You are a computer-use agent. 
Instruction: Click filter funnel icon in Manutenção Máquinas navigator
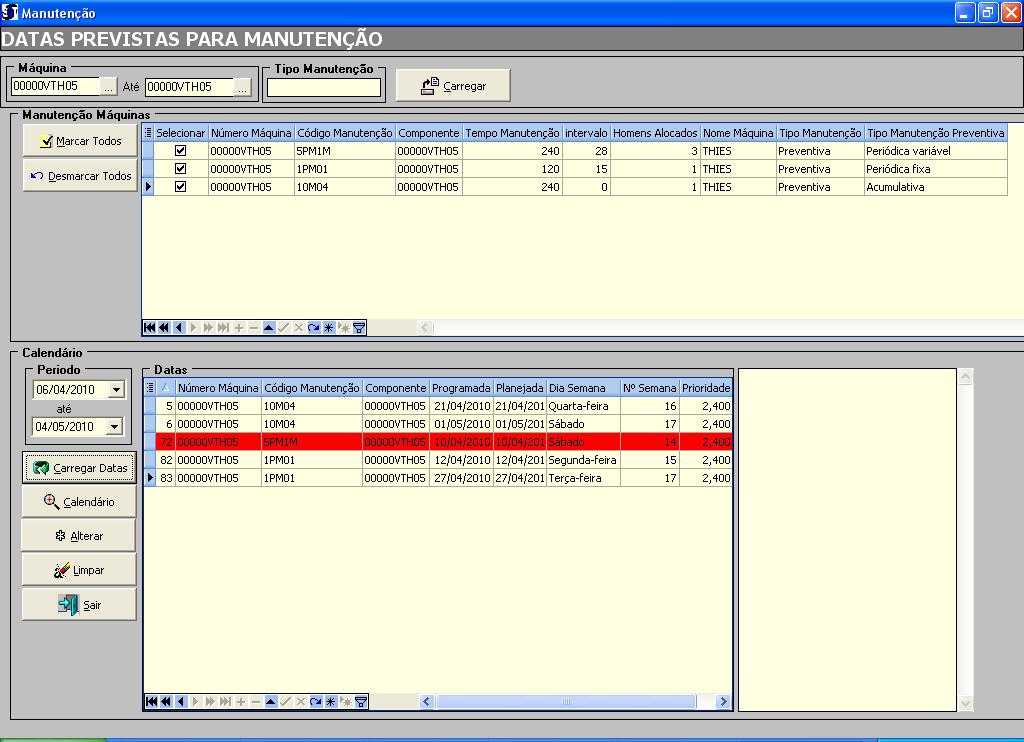click(x=360, y=327)
